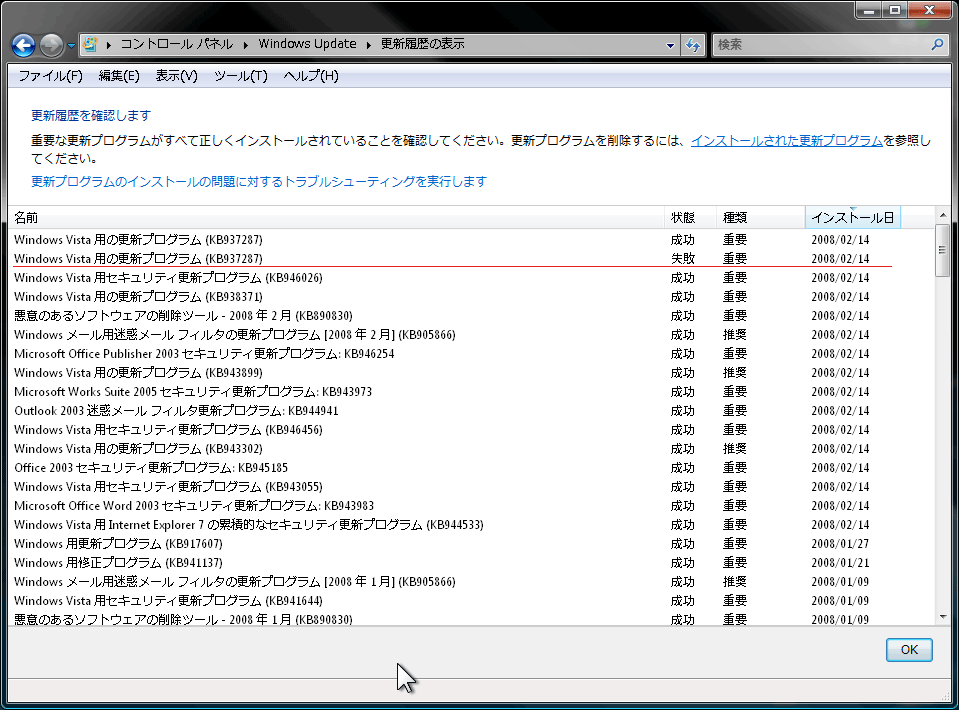Viewport: 959px width, 710px height.
Task: Sort by 状態 column header
Action: point(690,218)
